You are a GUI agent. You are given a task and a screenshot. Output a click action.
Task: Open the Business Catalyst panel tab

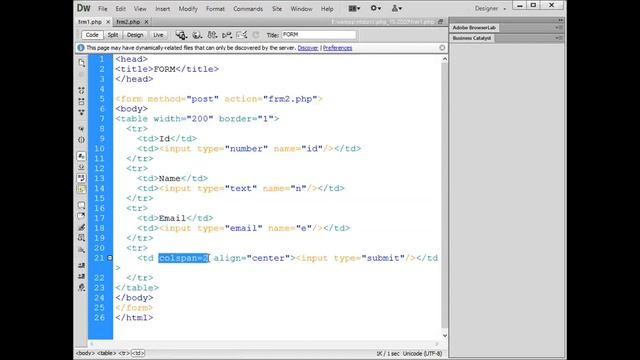tap(472, 38)
